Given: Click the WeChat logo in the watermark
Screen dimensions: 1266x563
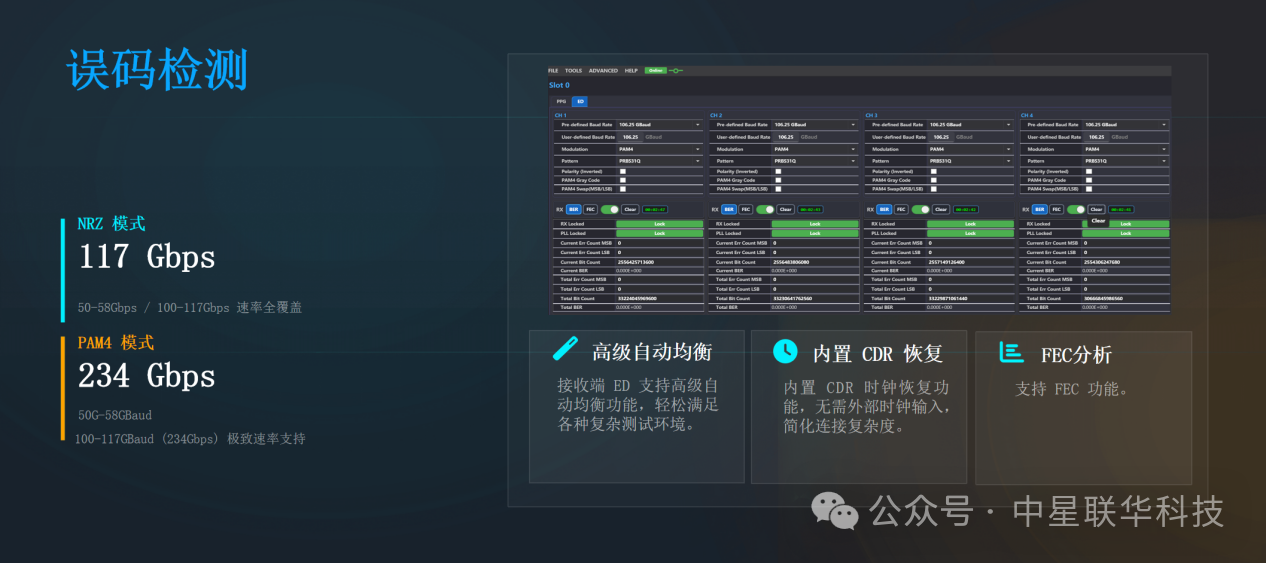Looking at the screenshot, I should 834,511.
